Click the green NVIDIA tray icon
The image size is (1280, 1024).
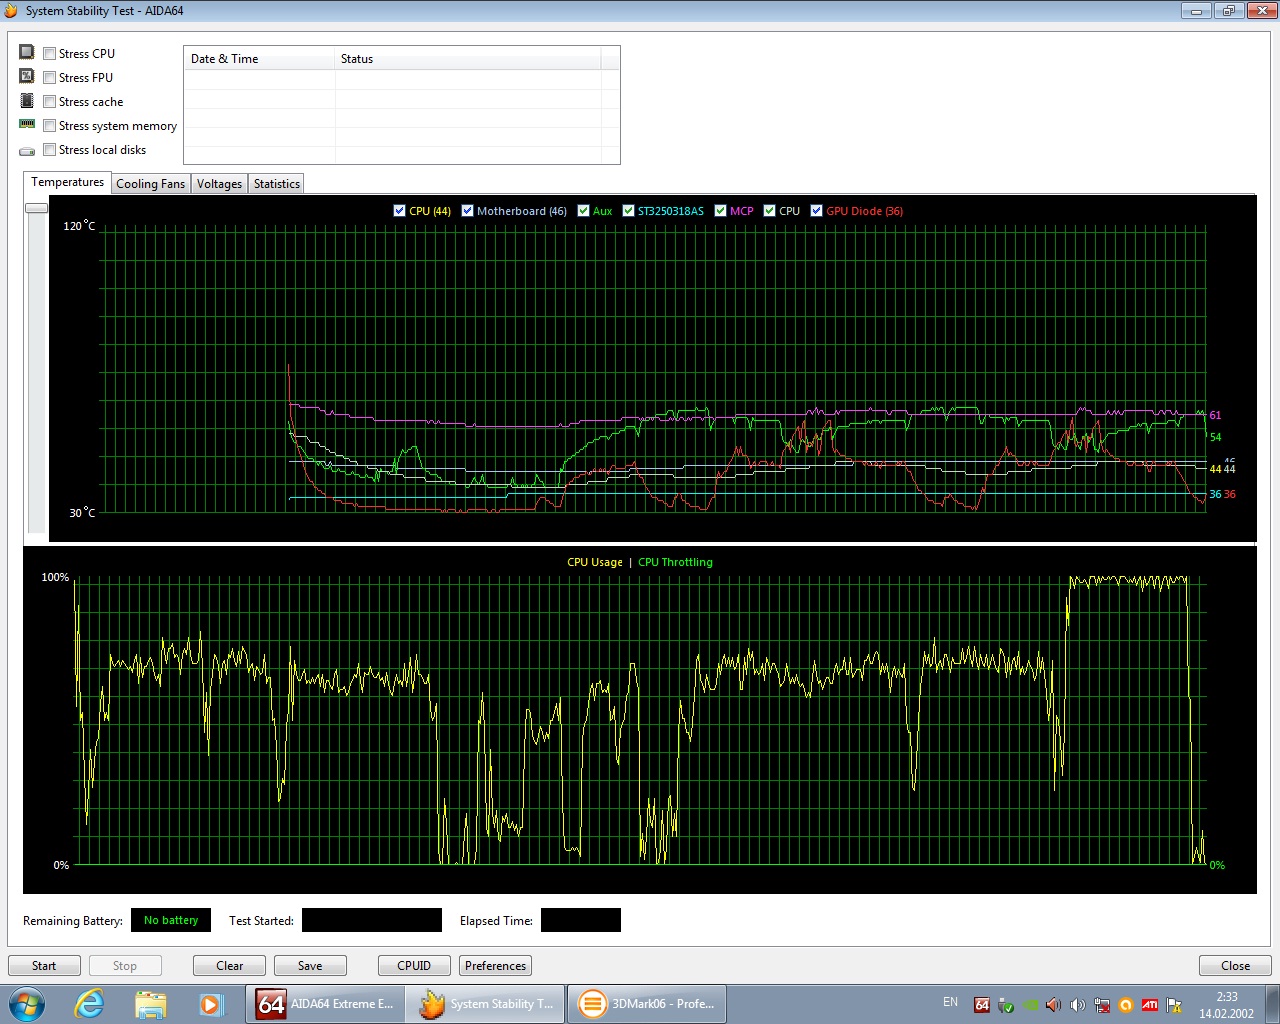pos(1030,1005)
